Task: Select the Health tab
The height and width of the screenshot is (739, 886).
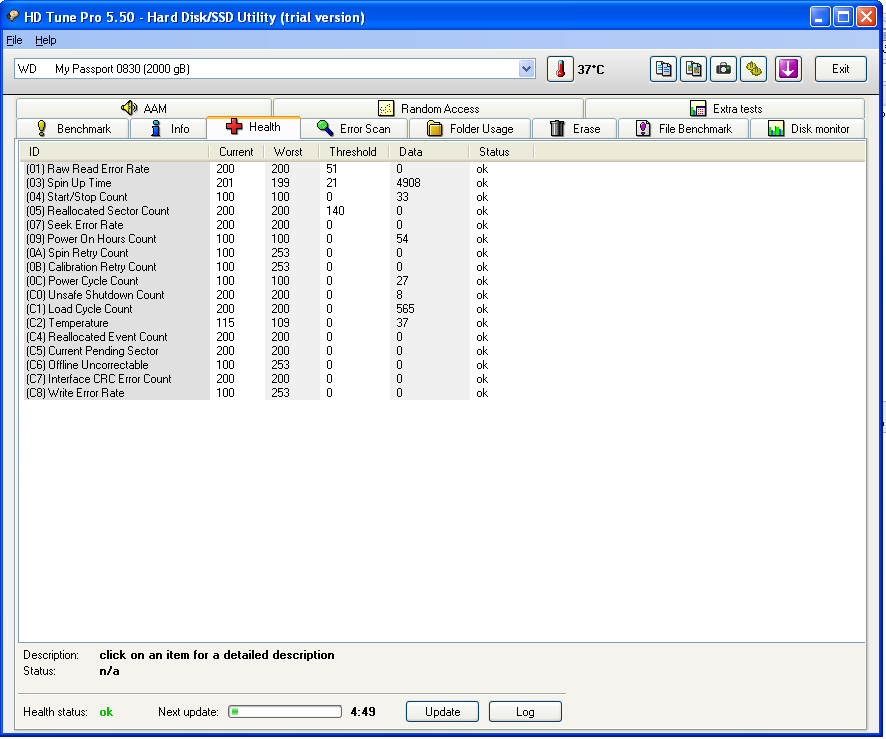Action: point(253,127)
